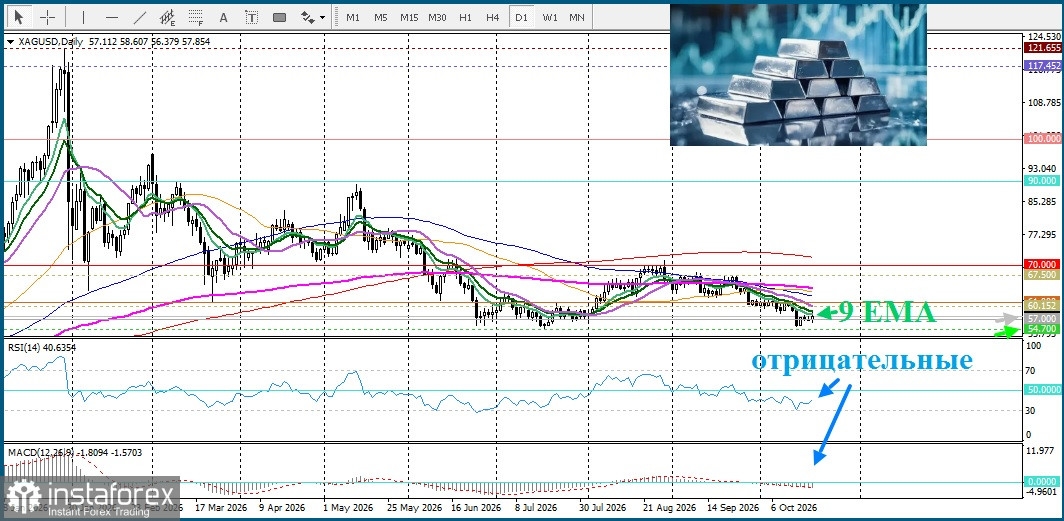Switch chart to M1 timeframe
The height and width of the screenshot is (521, 1064).
[x=353, y=18]
